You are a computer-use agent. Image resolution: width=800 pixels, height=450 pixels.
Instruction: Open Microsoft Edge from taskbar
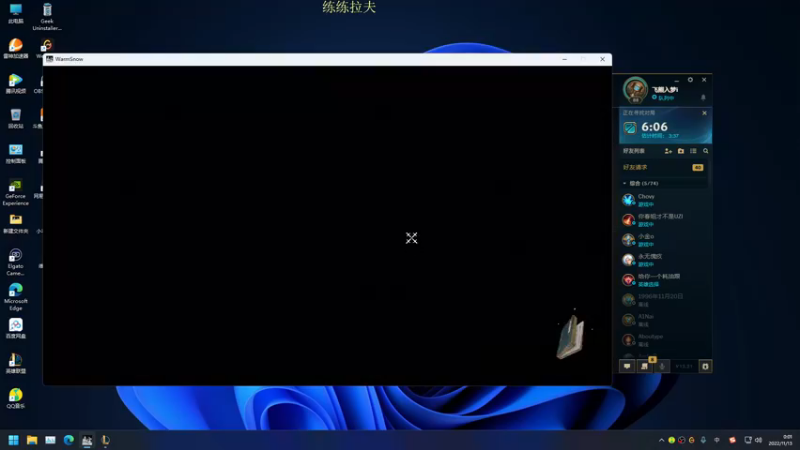coord(68,440)
